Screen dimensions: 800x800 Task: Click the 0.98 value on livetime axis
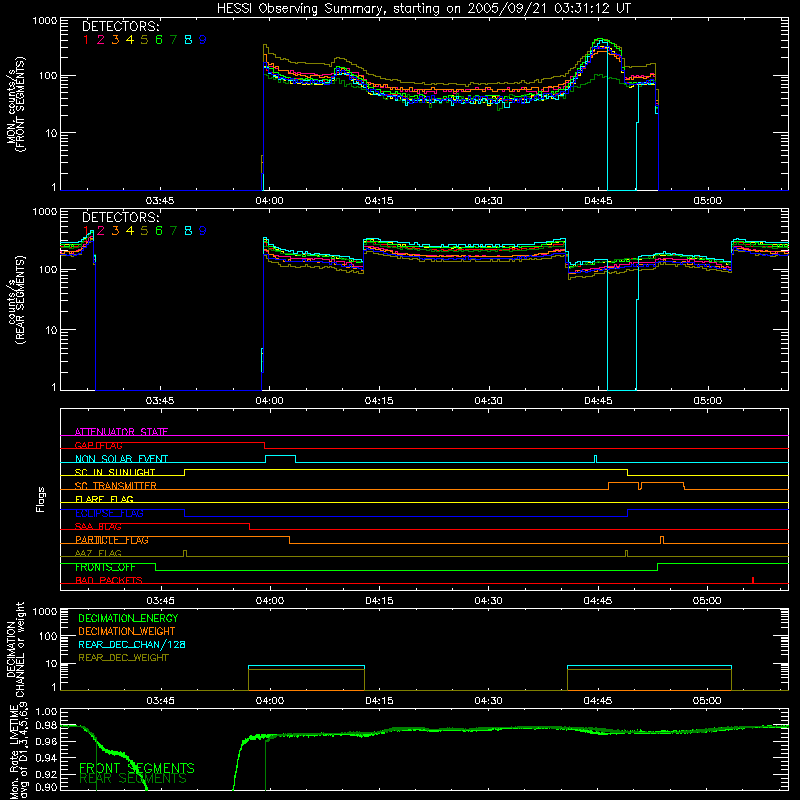(46, 726)
